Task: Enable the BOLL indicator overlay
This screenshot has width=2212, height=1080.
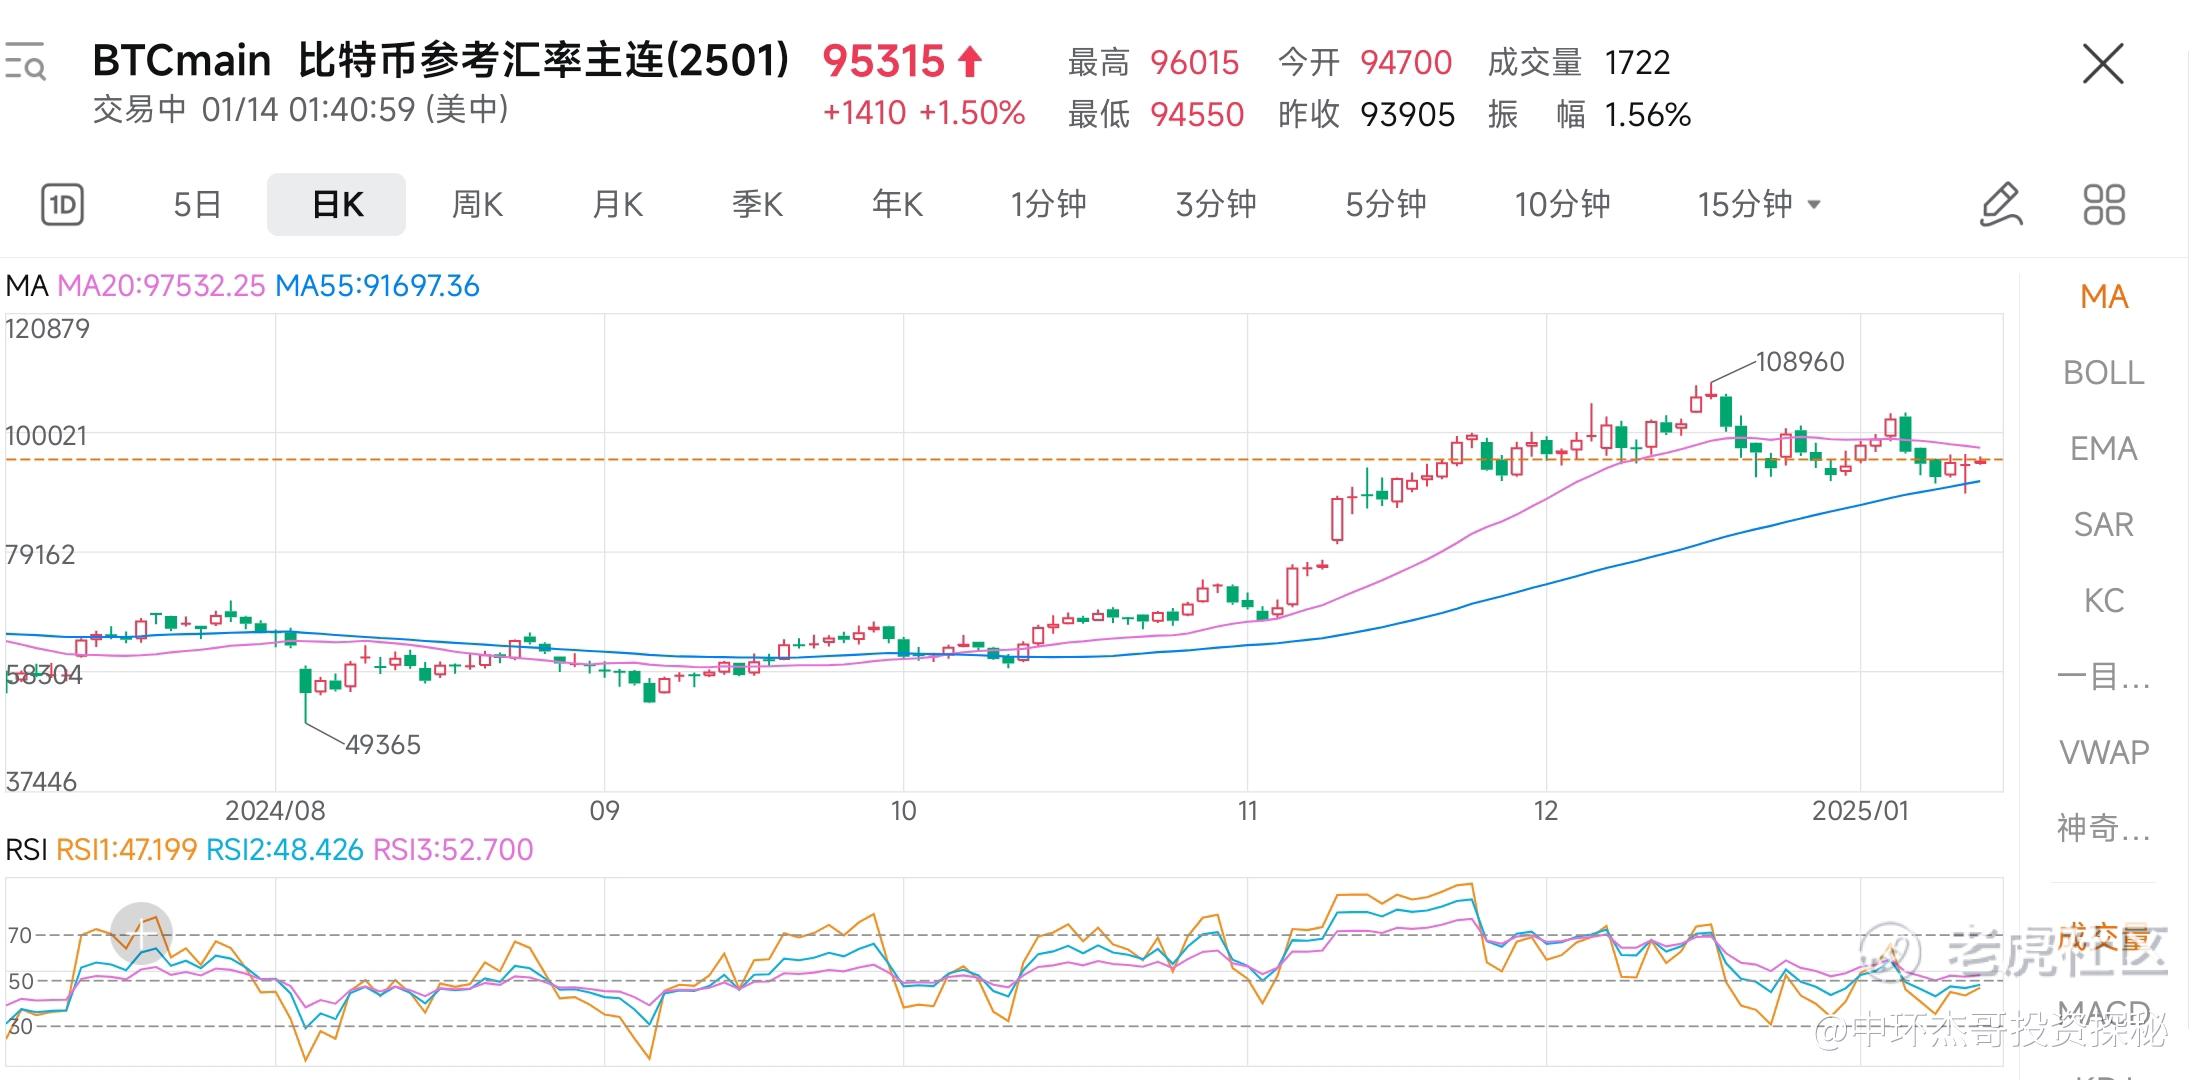Action: (2103, 373)
